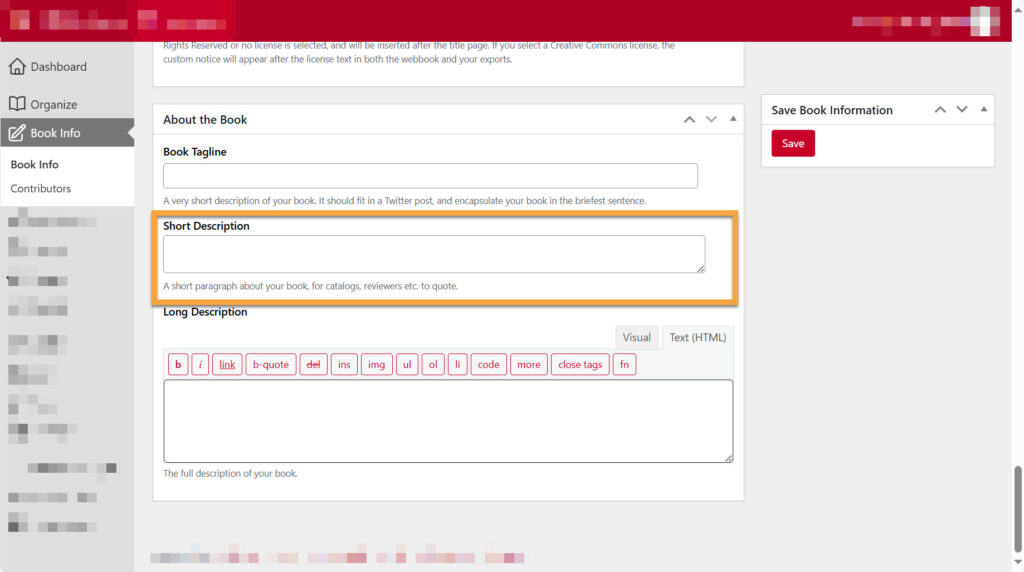Click the img quicktag button
The height and width of the screenshot is (572, 1024).
tap(376, 365)
